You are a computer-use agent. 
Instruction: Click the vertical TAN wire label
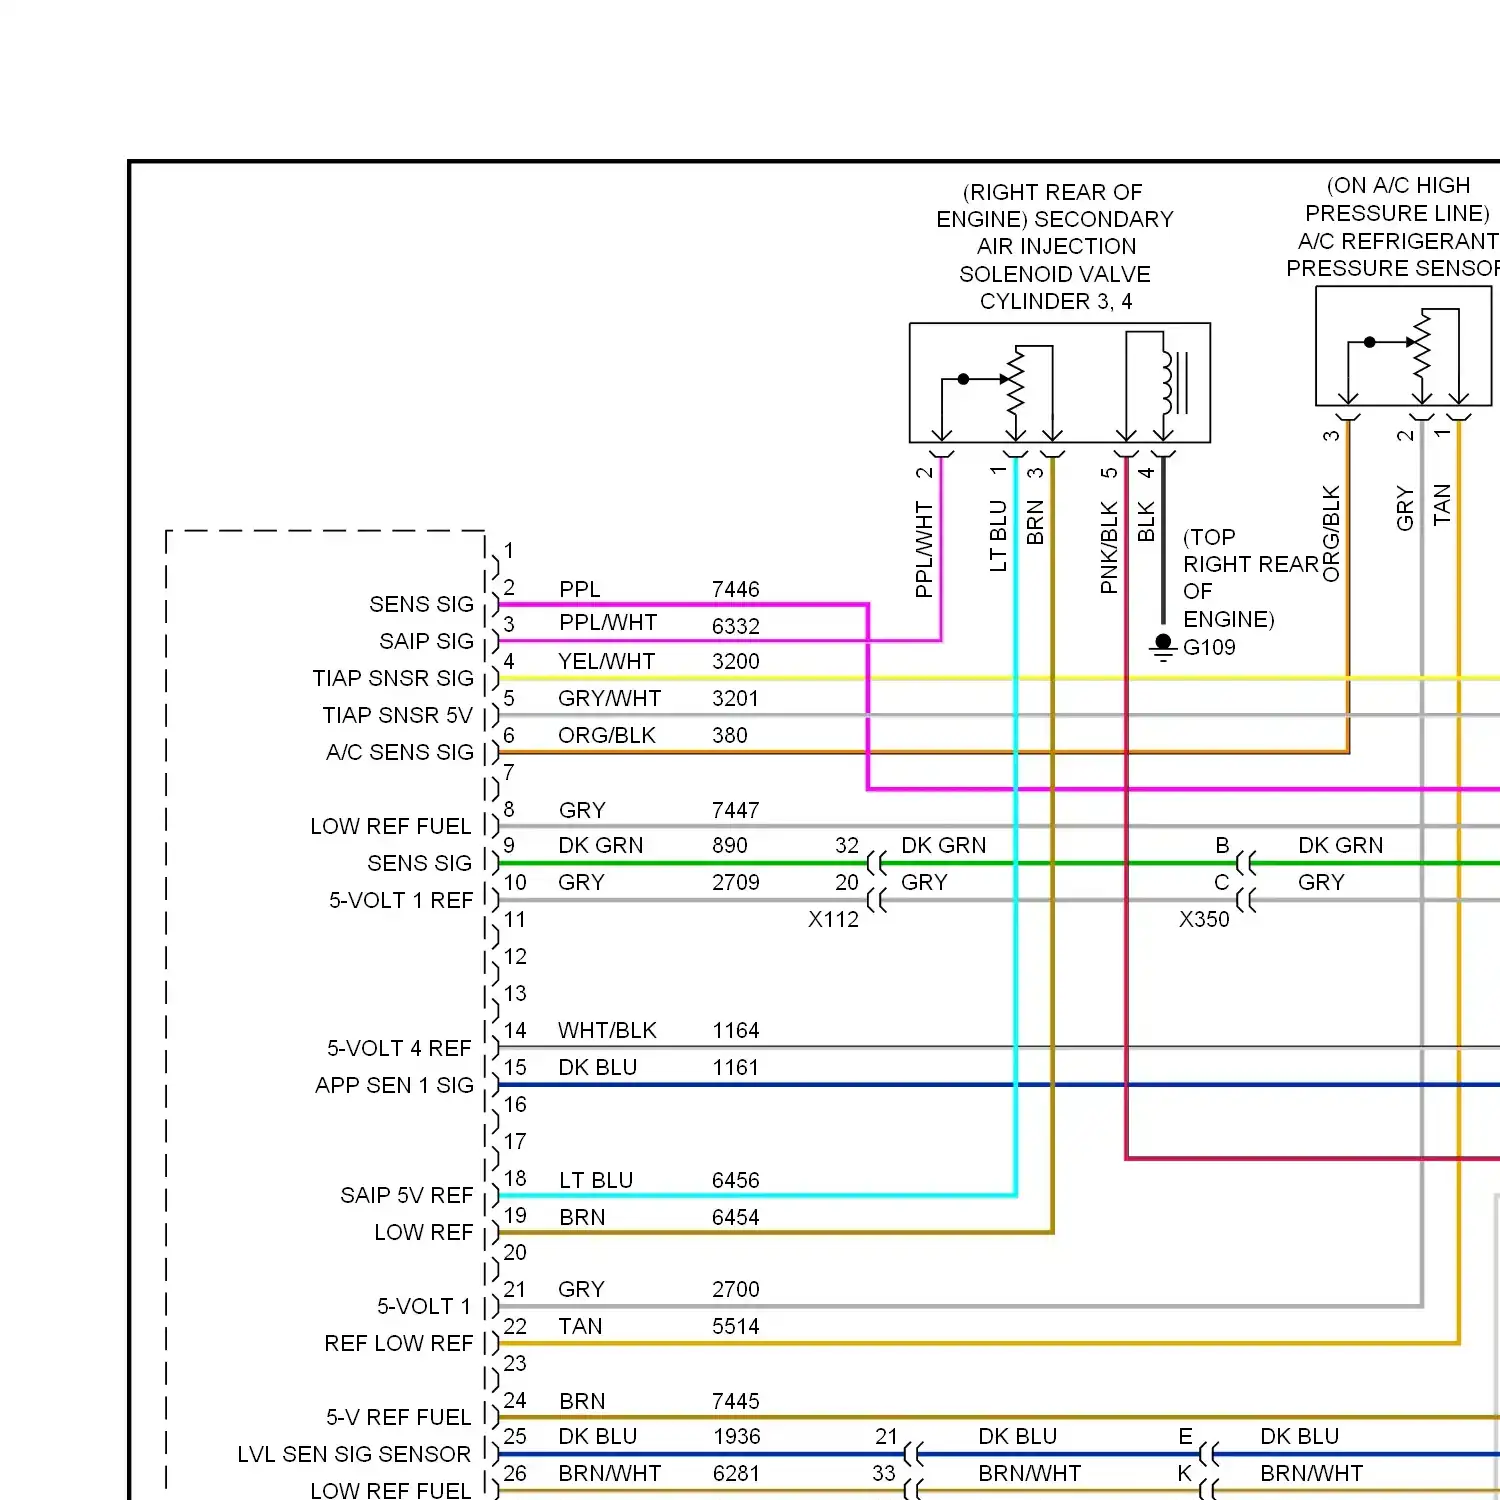pyautogui.click(x=1441, y=504)
